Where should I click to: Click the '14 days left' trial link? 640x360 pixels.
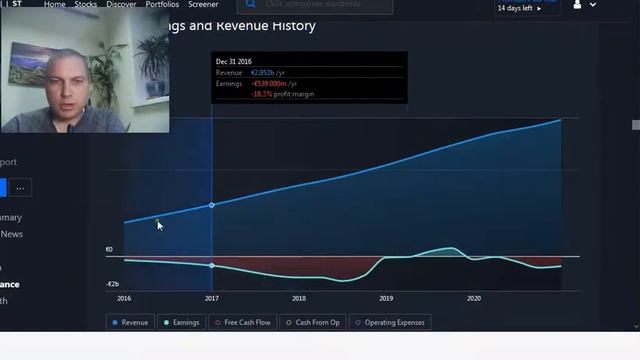coord(519,8)
